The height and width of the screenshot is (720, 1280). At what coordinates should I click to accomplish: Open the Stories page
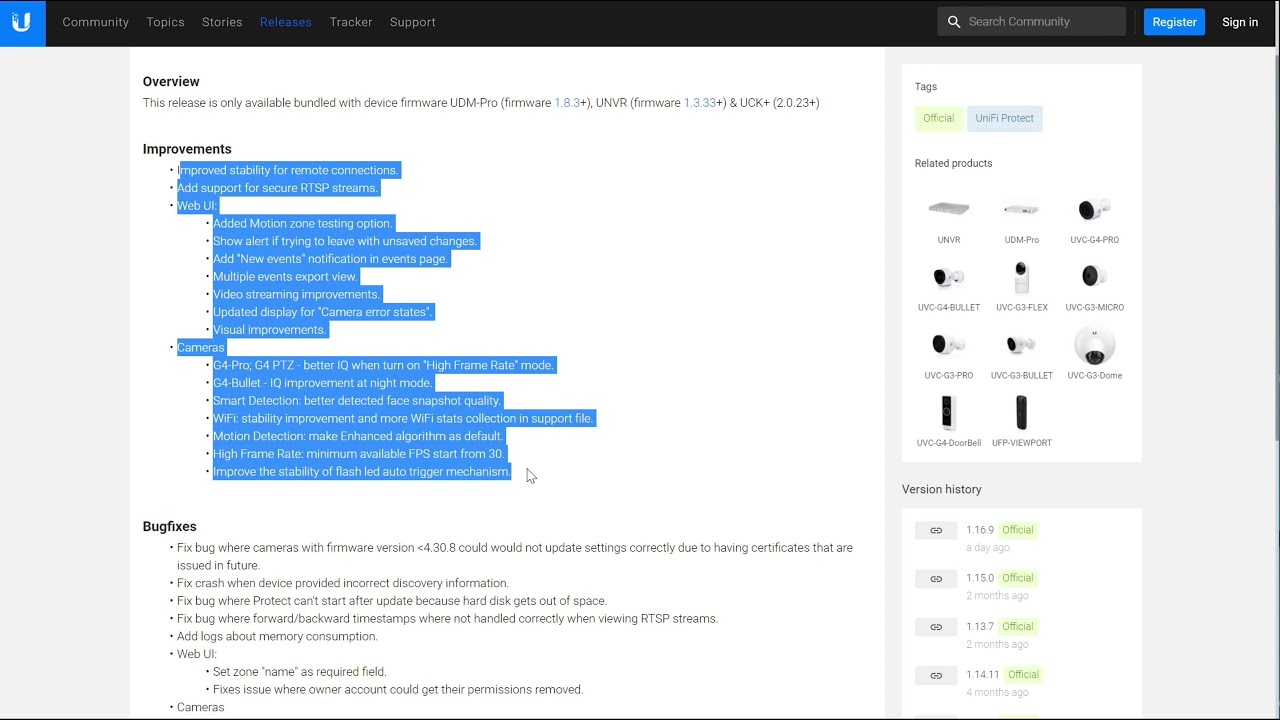point(222,22)
